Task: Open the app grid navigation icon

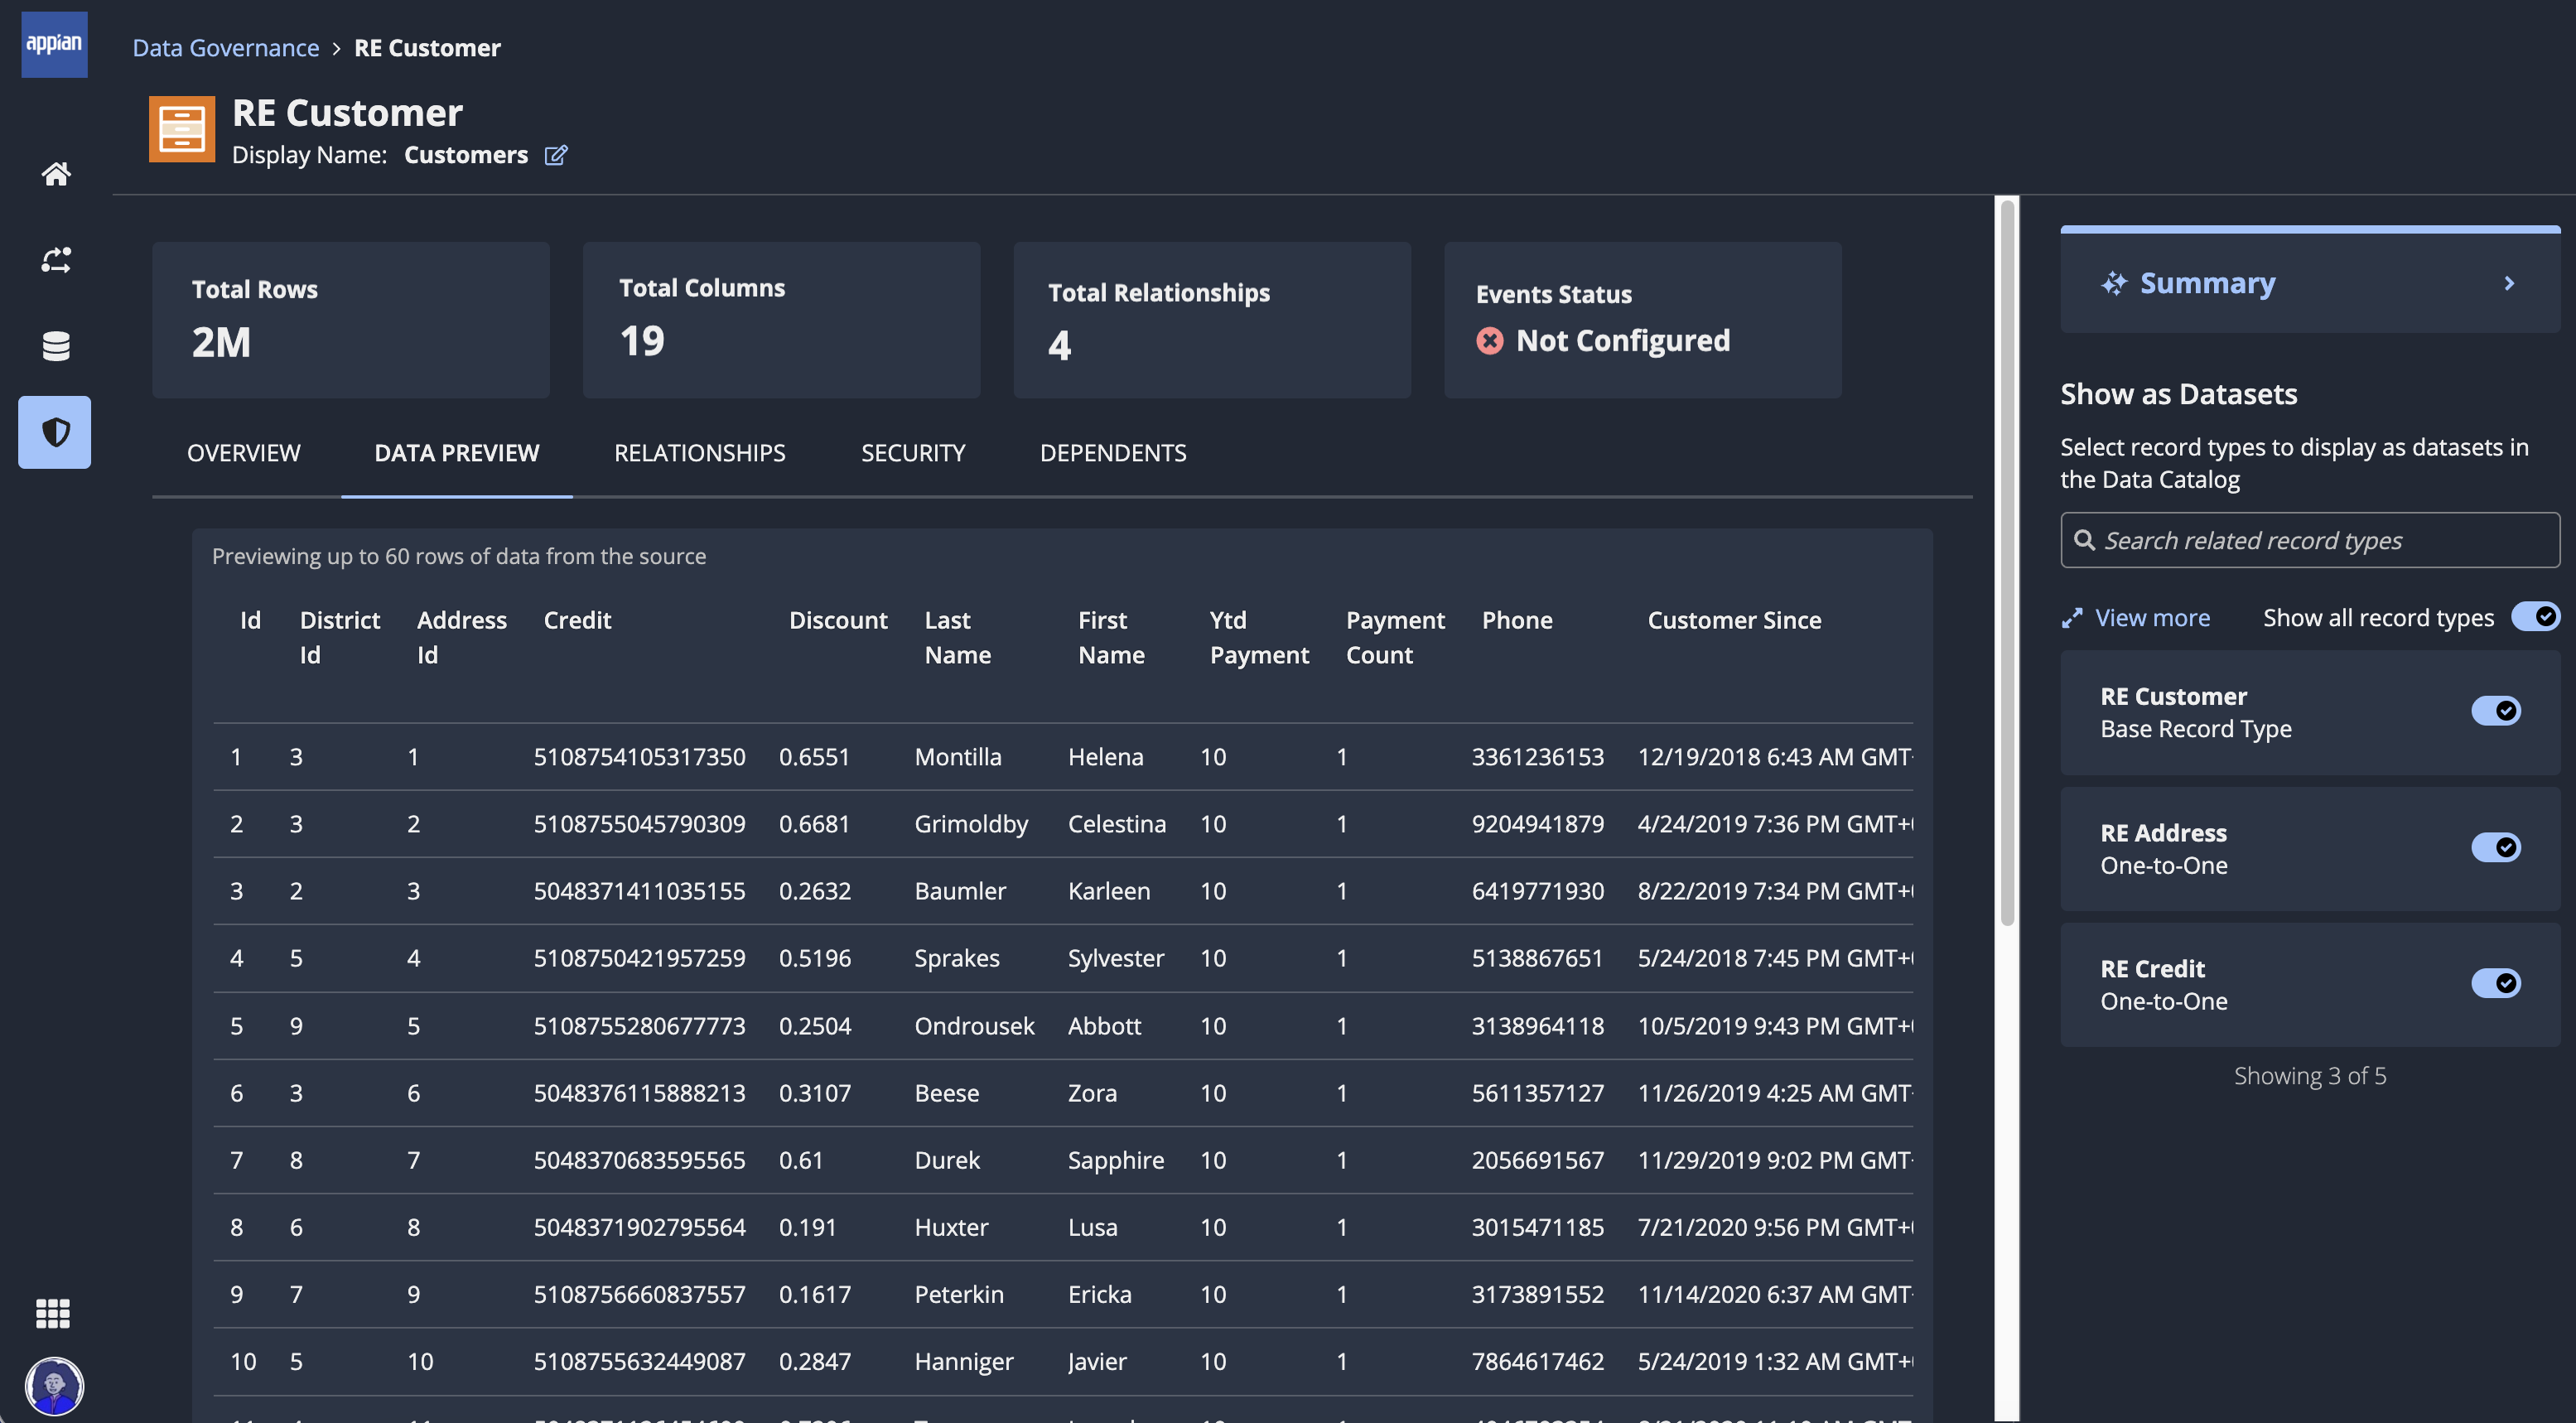Action: pyautogui.click(x=53, y=1313)
